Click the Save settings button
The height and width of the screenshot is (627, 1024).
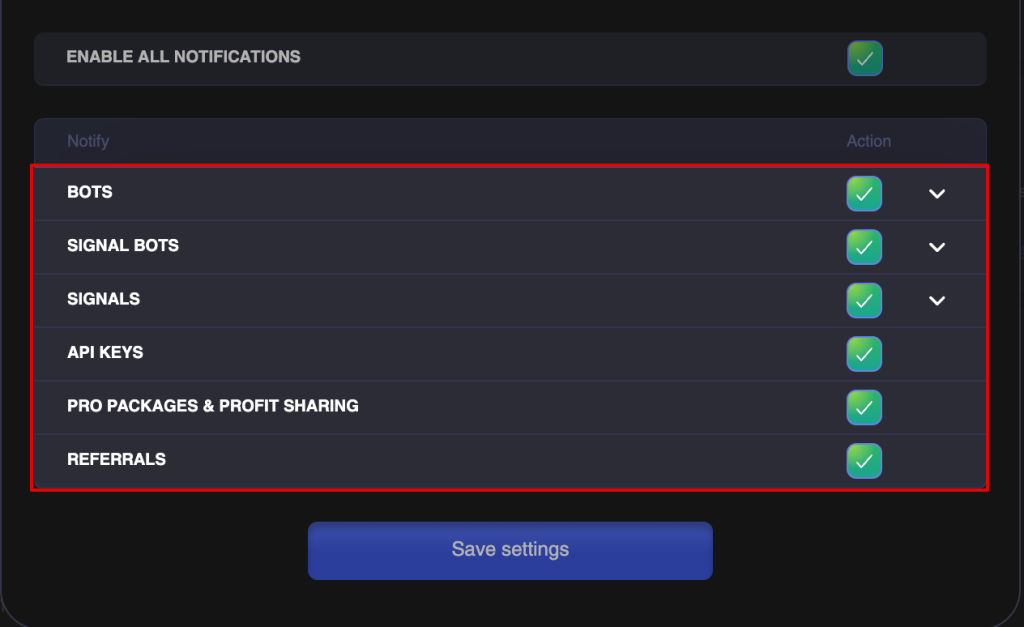pyautogui.click(x=510, y=550)
